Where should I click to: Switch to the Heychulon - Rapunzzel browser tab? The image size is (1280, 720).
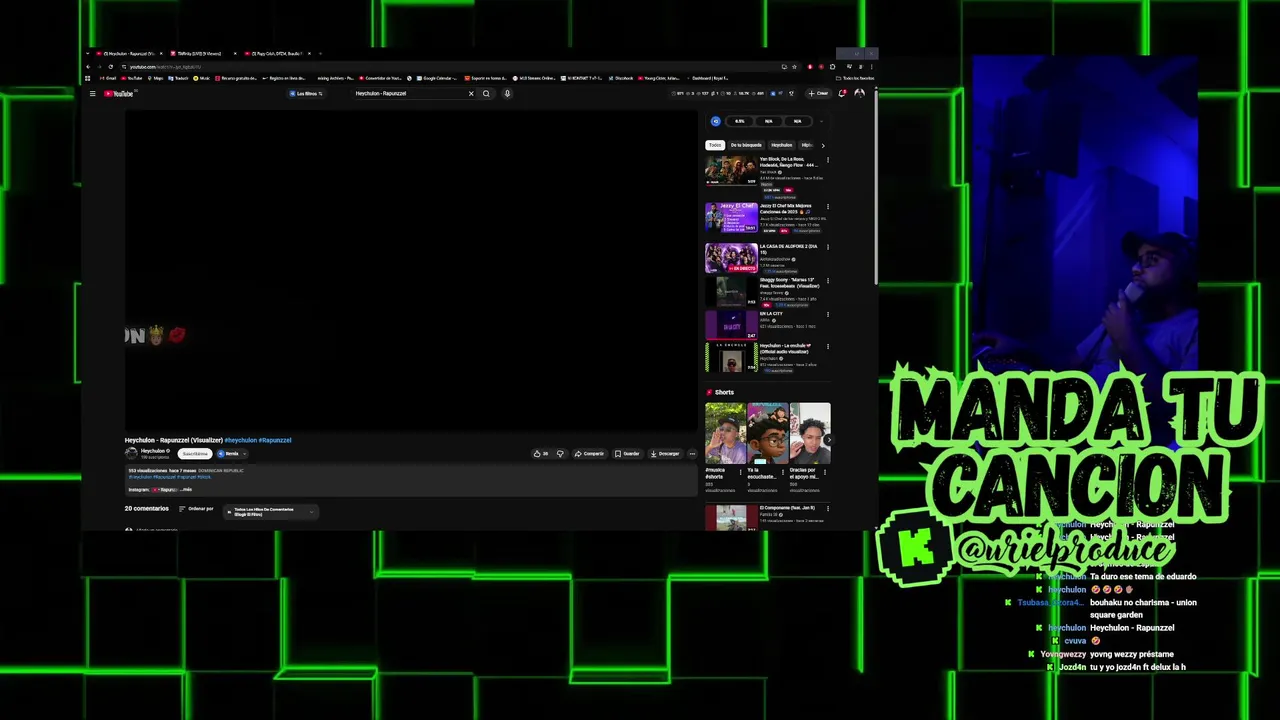tap(128, 53)
